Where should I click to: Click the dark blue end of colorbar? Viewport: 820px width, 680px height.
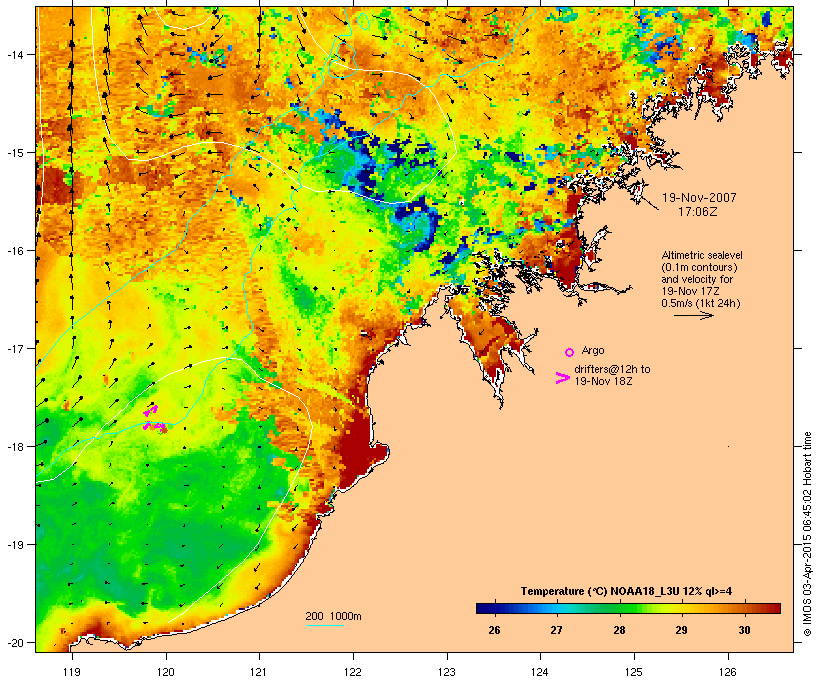coord(484,608)
